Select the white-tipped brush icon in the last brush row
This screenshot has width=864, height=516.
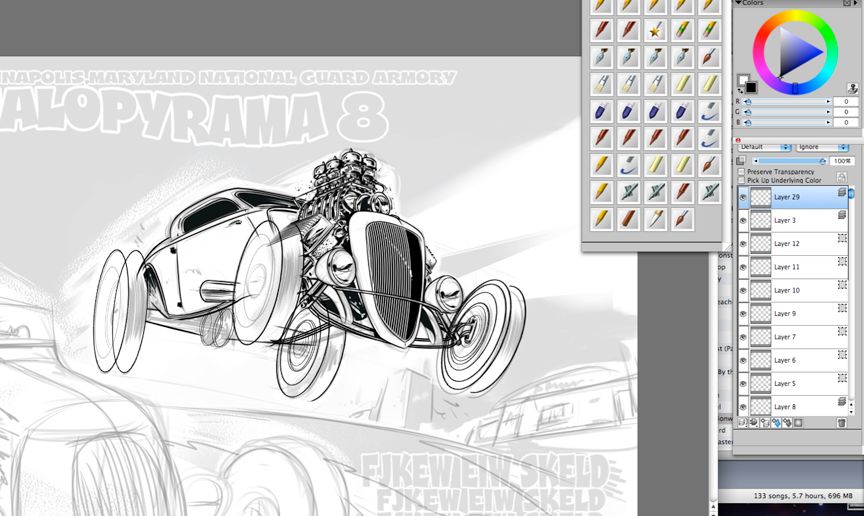pos(655,219)
